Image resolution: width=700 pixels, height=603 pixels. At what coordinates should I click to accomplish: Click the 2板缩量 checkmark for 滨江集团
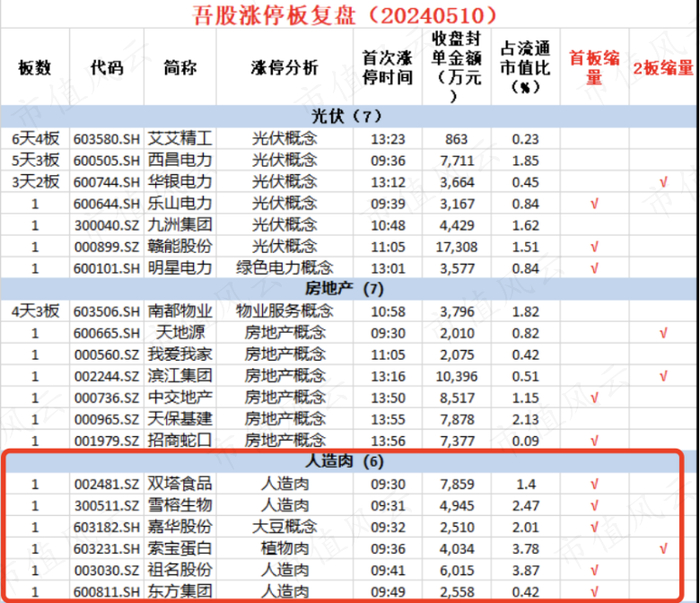point(663,376)
